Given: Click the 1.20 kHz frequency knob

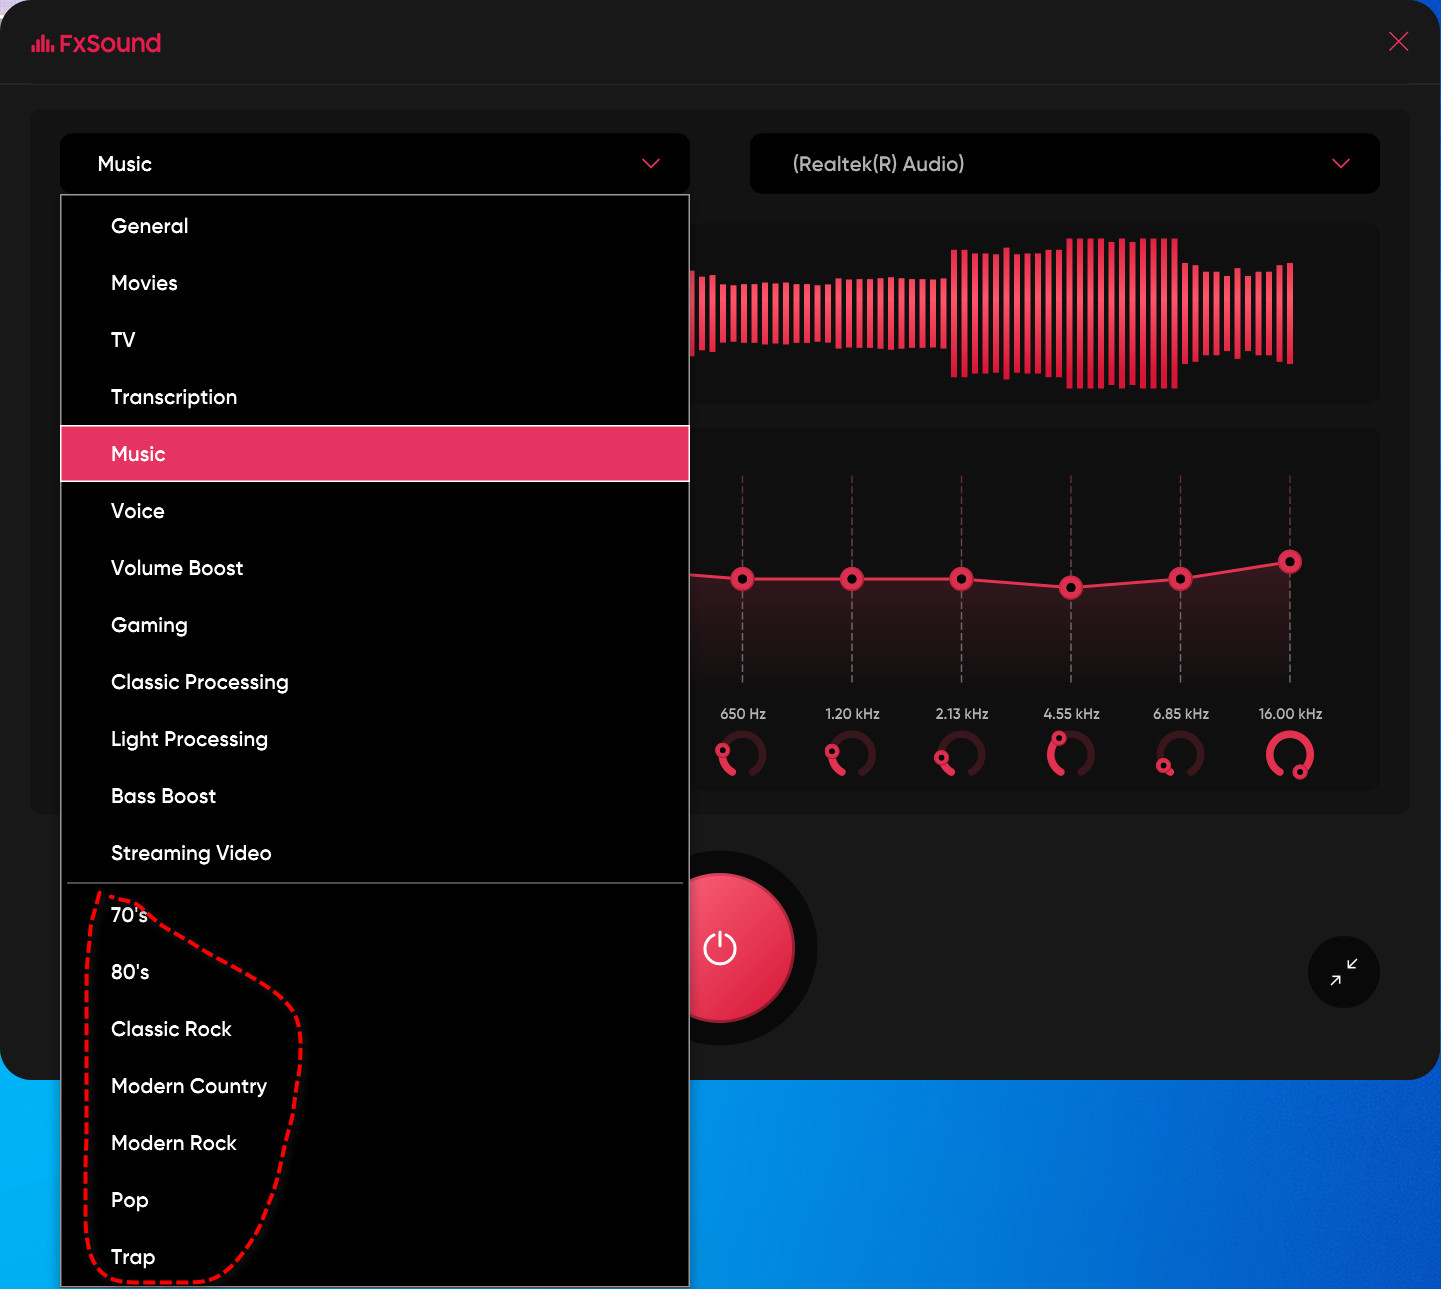Looking at the screenshot, I should [851, 755].
